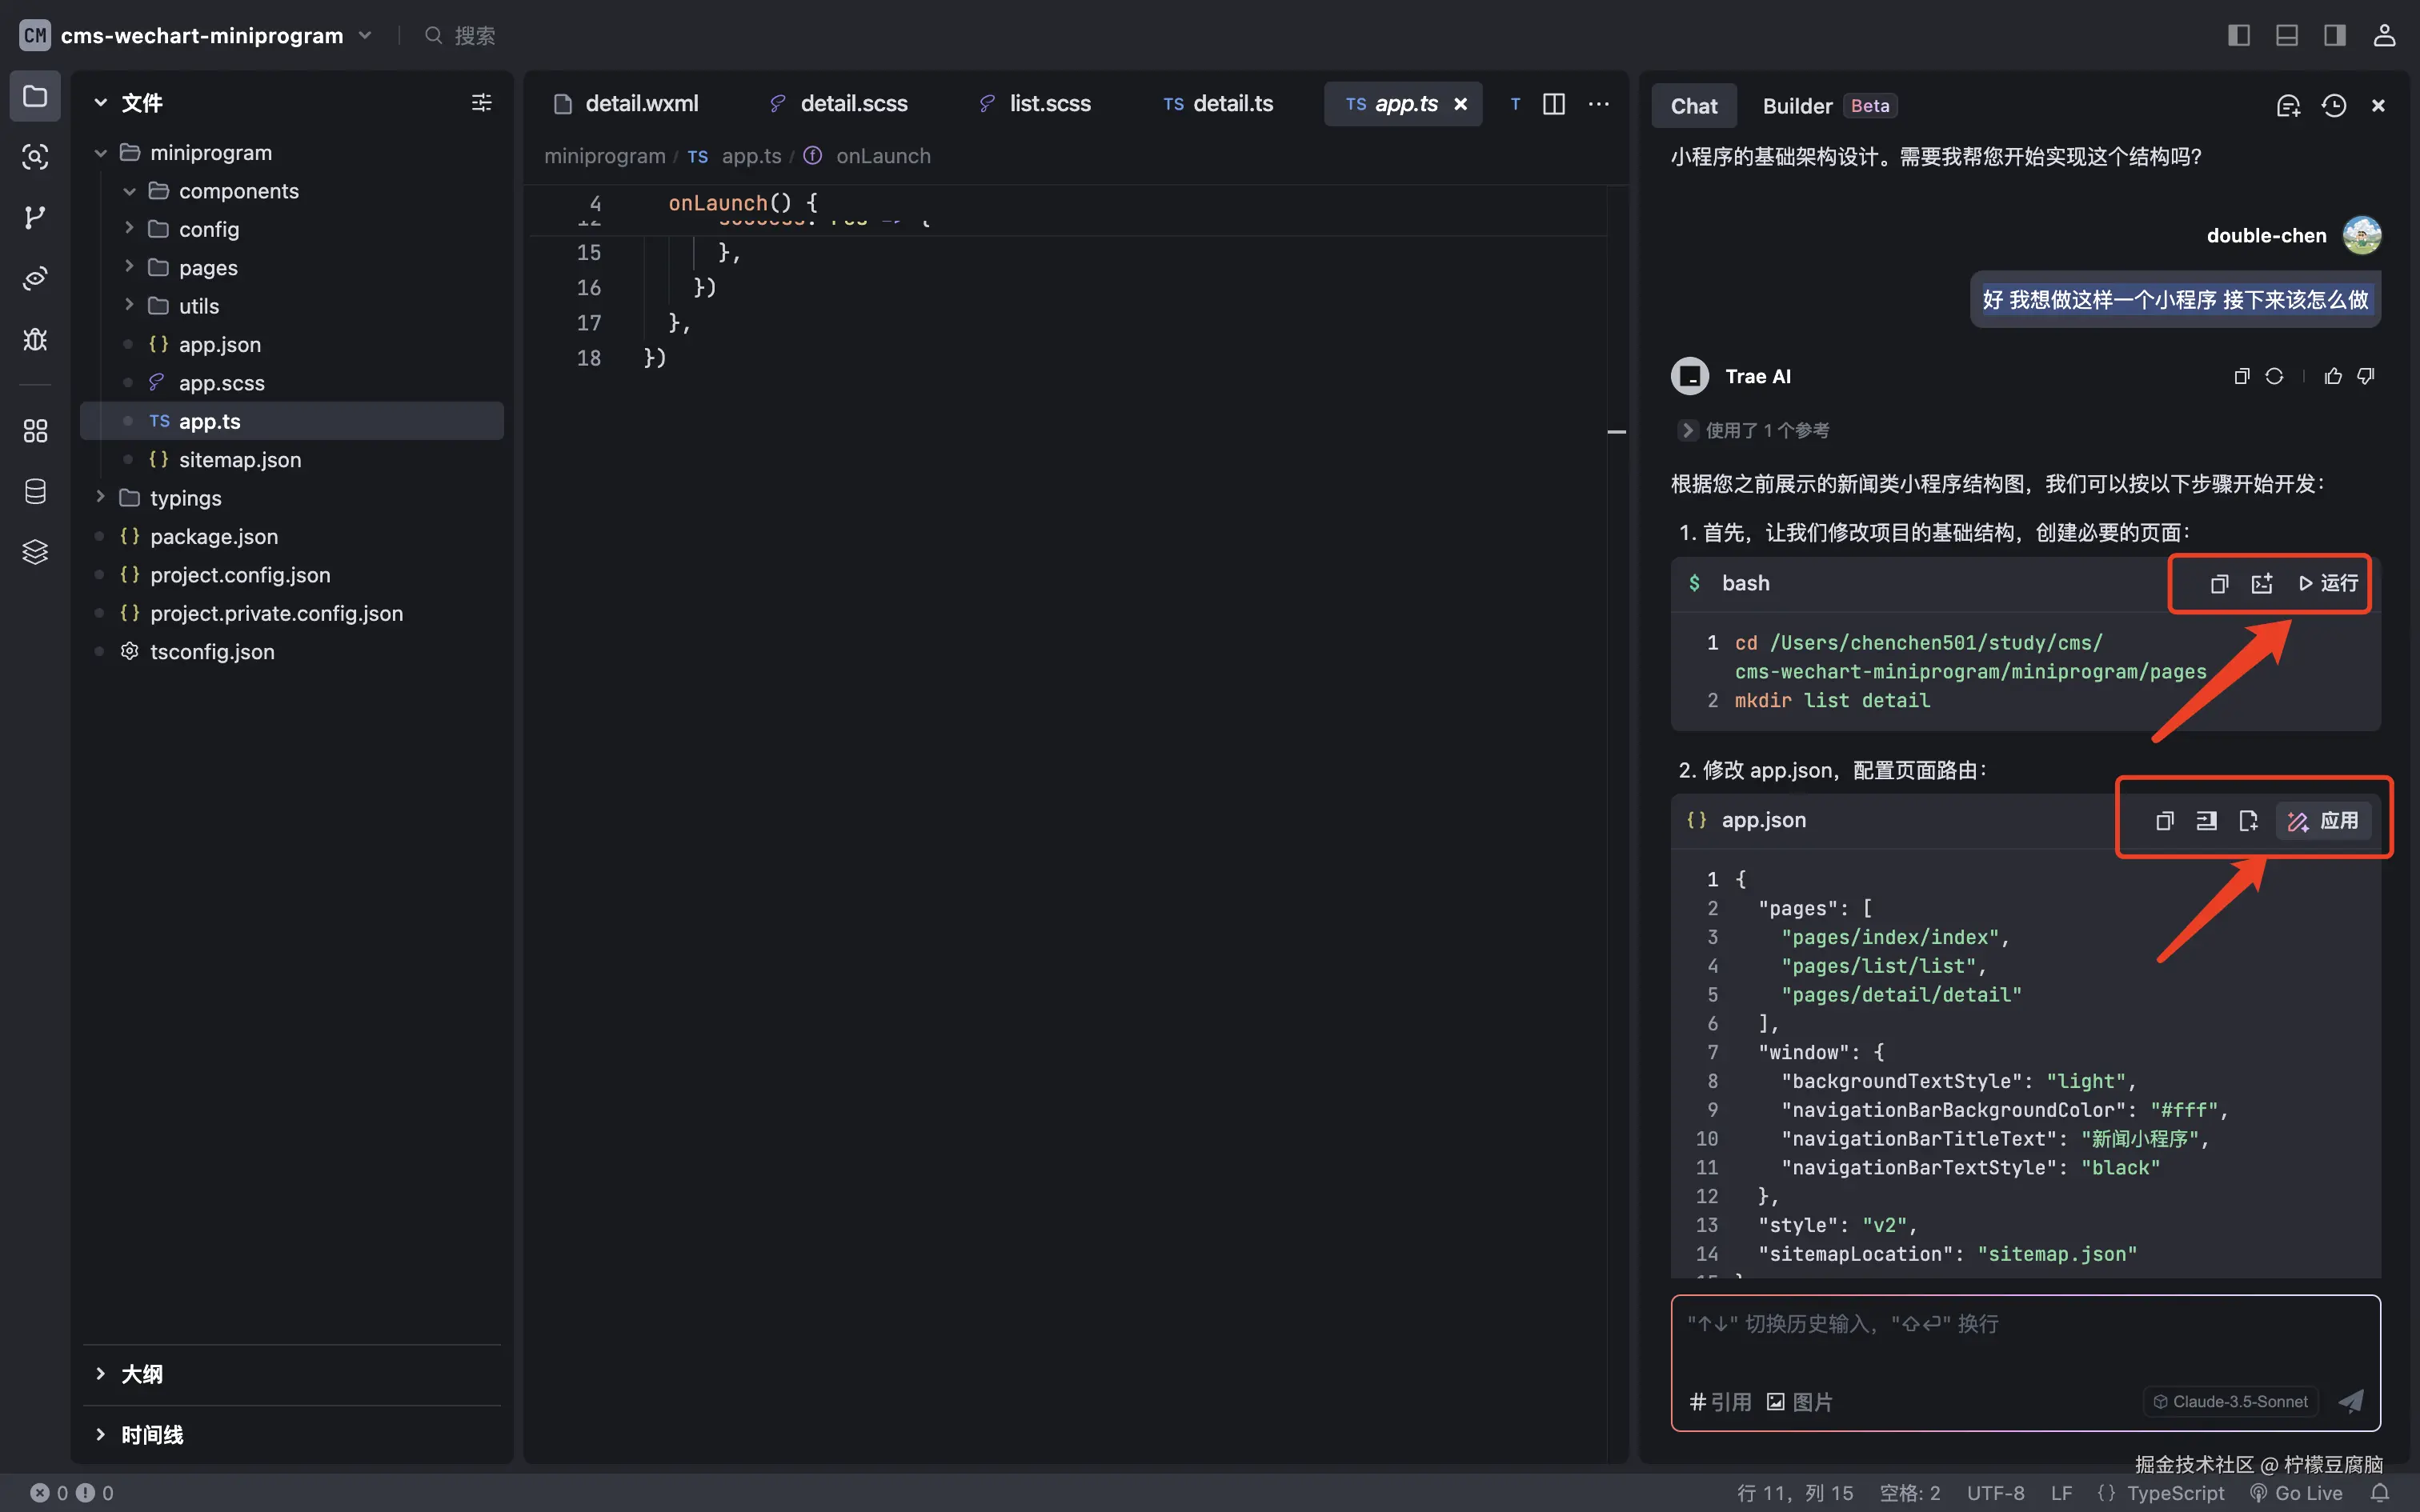Click the chat history clock icon
This screenshot has height=1512, width=2420.
coord(2333,106)
